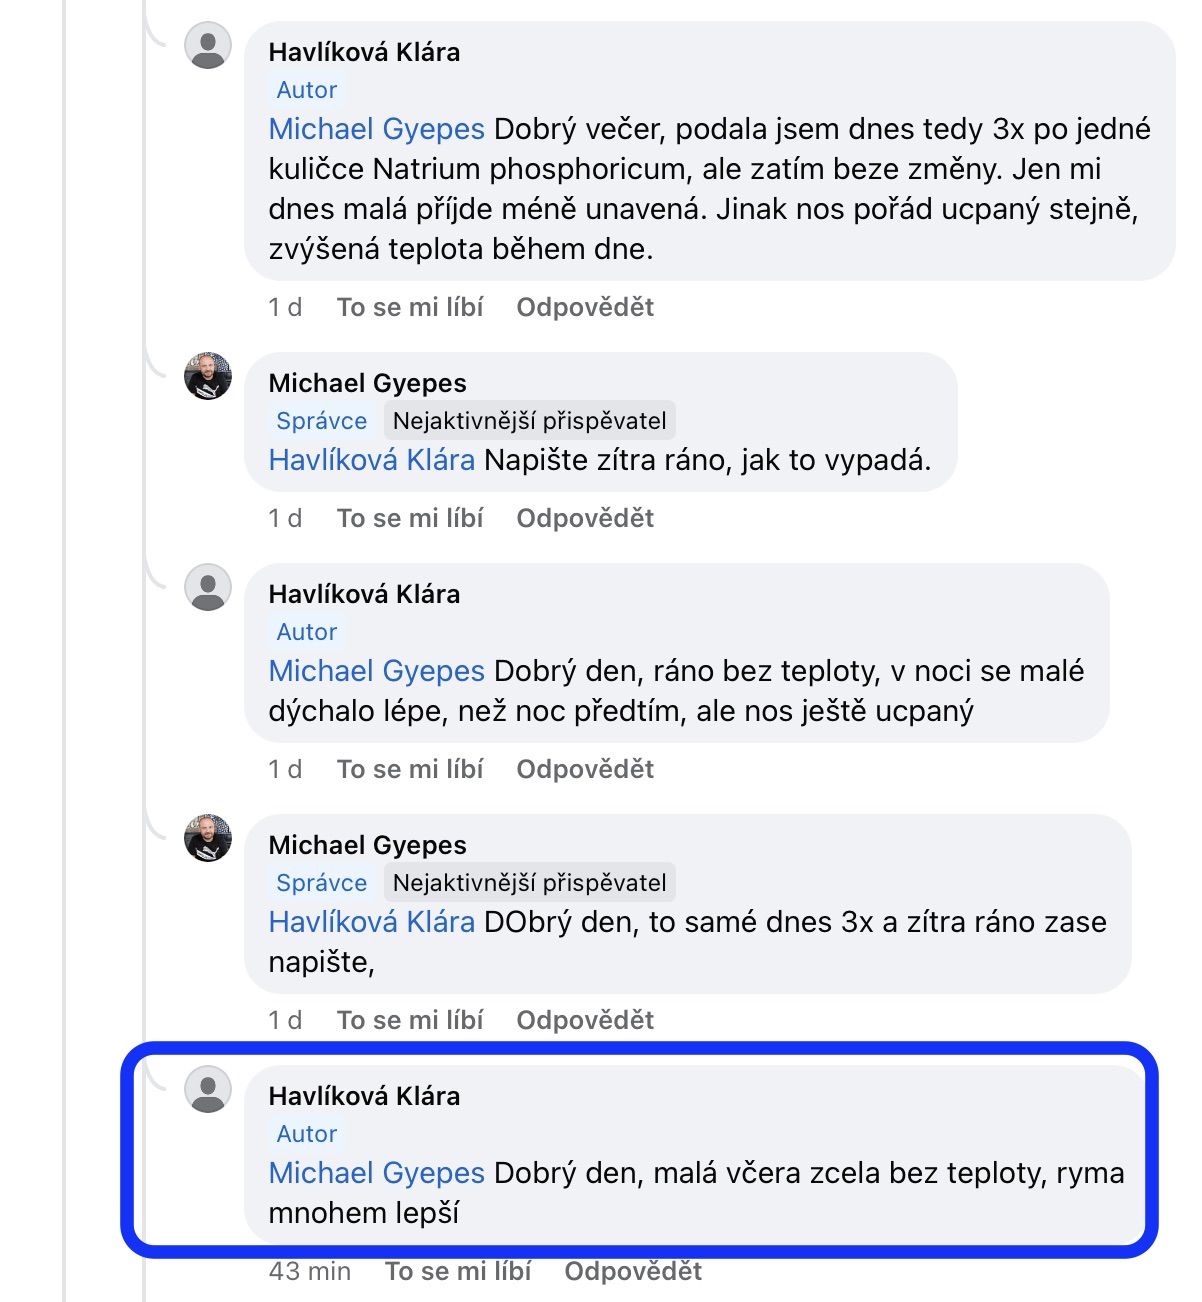This screenshot has width=1202, height=1302.
Task: Reply to the Natrium phosphoricum comment
Action: pos(585,307)
